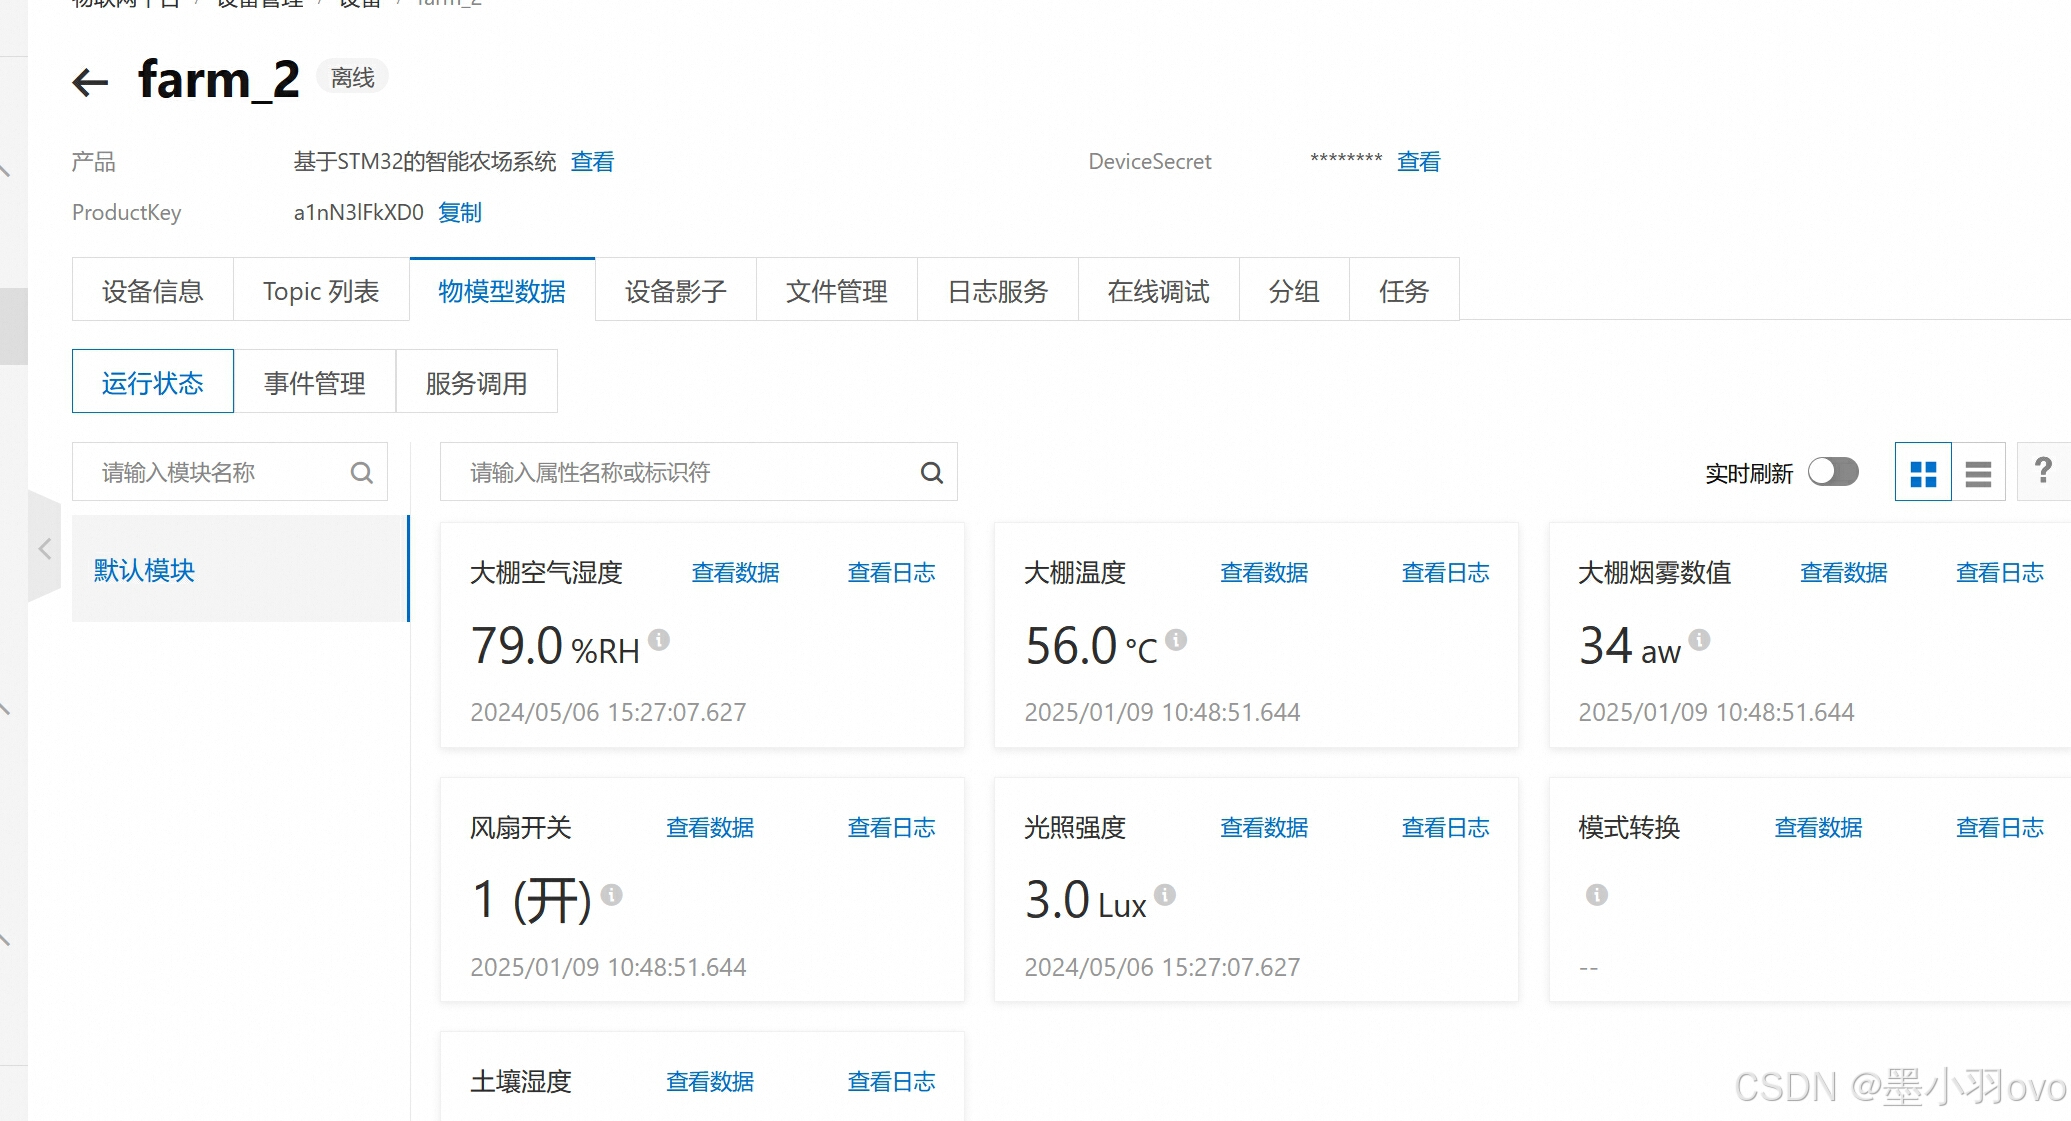
Task: Click info icon beside 56.0 ℃ value
Action: (1176, 639)
